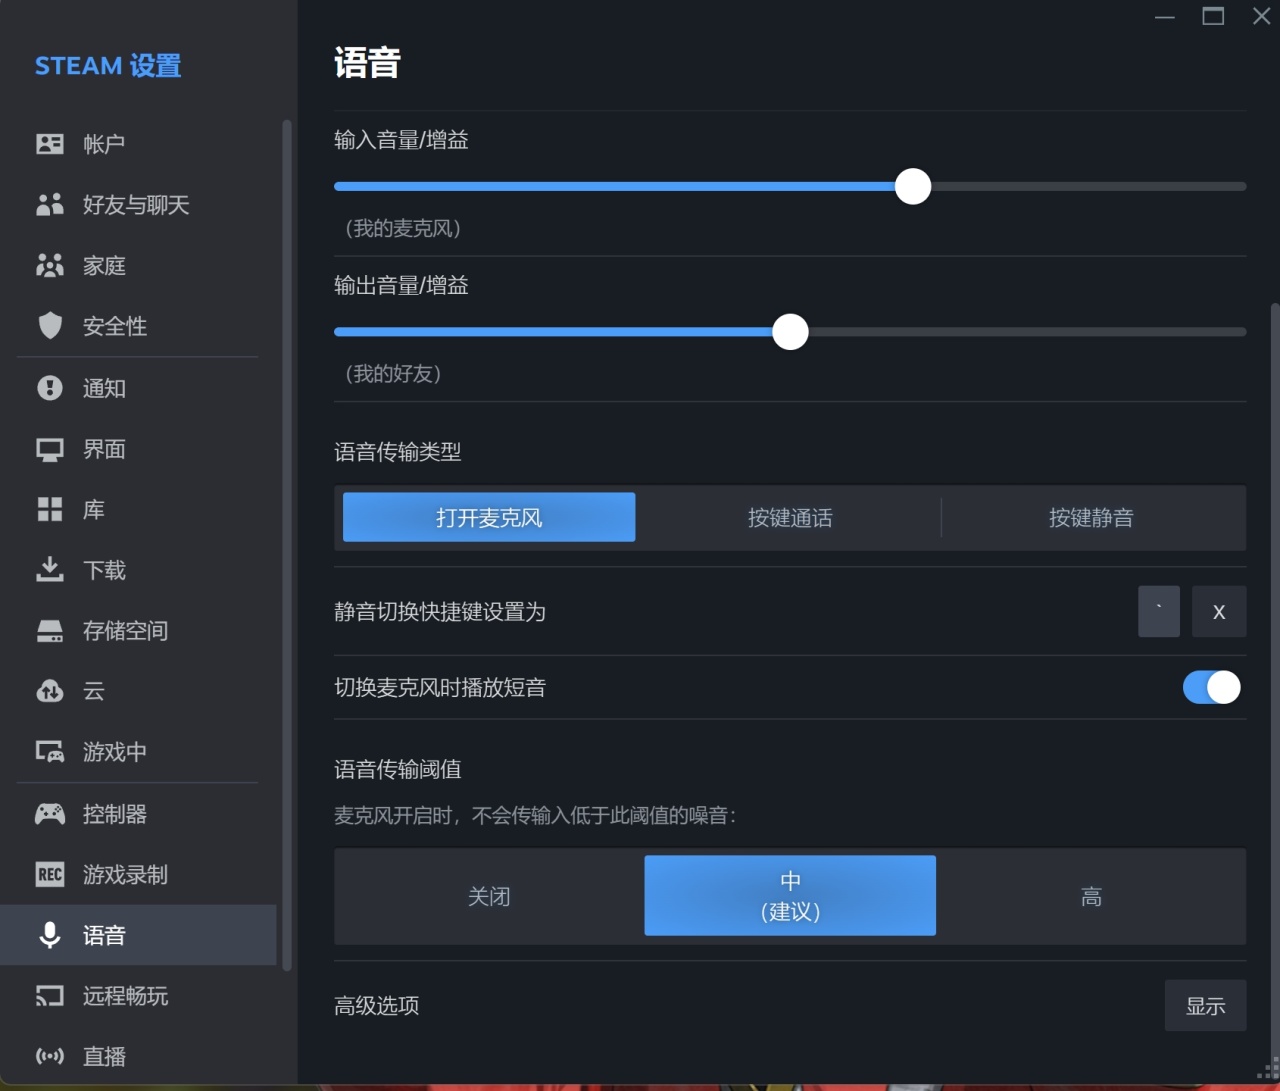Switch to the 界面 settings page

138,450
